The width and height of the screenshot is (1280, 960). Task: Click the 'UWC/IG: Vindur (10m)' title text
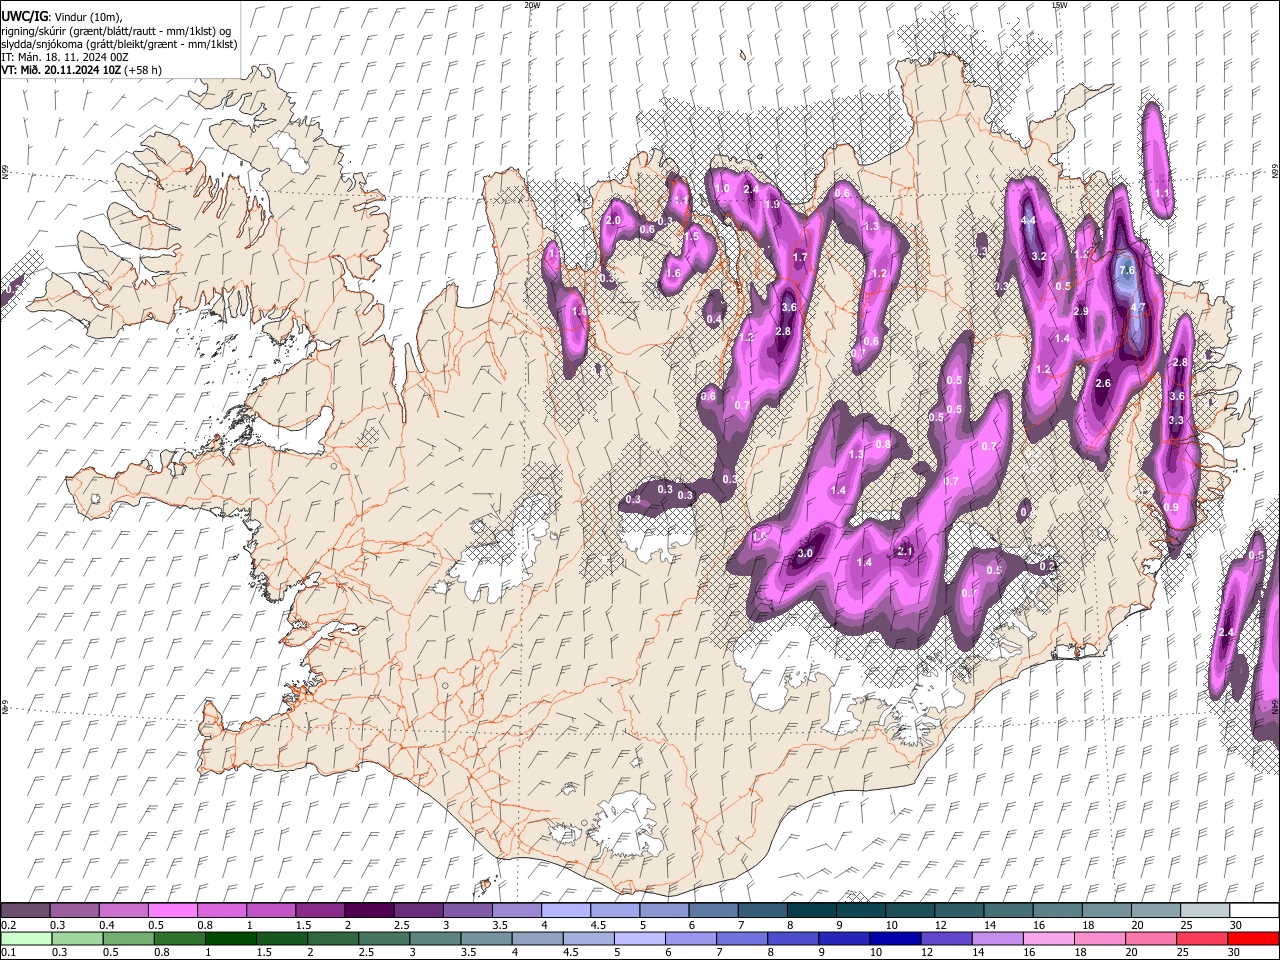(x=62, y=17)
